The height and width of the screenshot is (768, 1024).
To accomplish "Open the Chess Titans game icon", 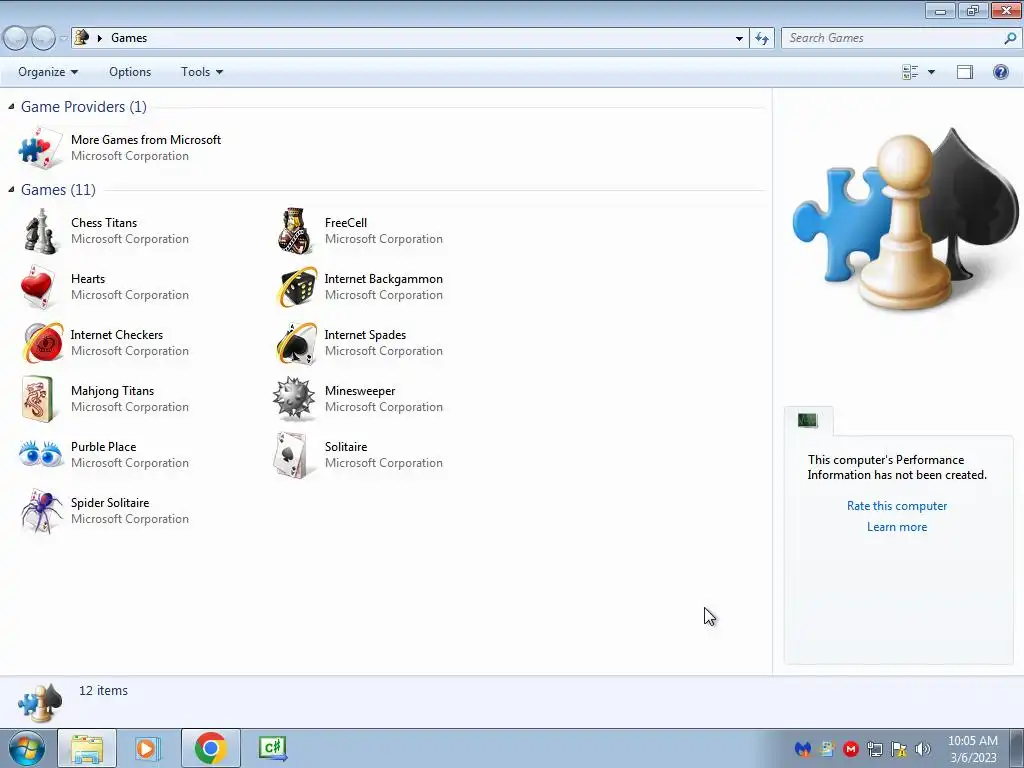I will tap(40, 231).
